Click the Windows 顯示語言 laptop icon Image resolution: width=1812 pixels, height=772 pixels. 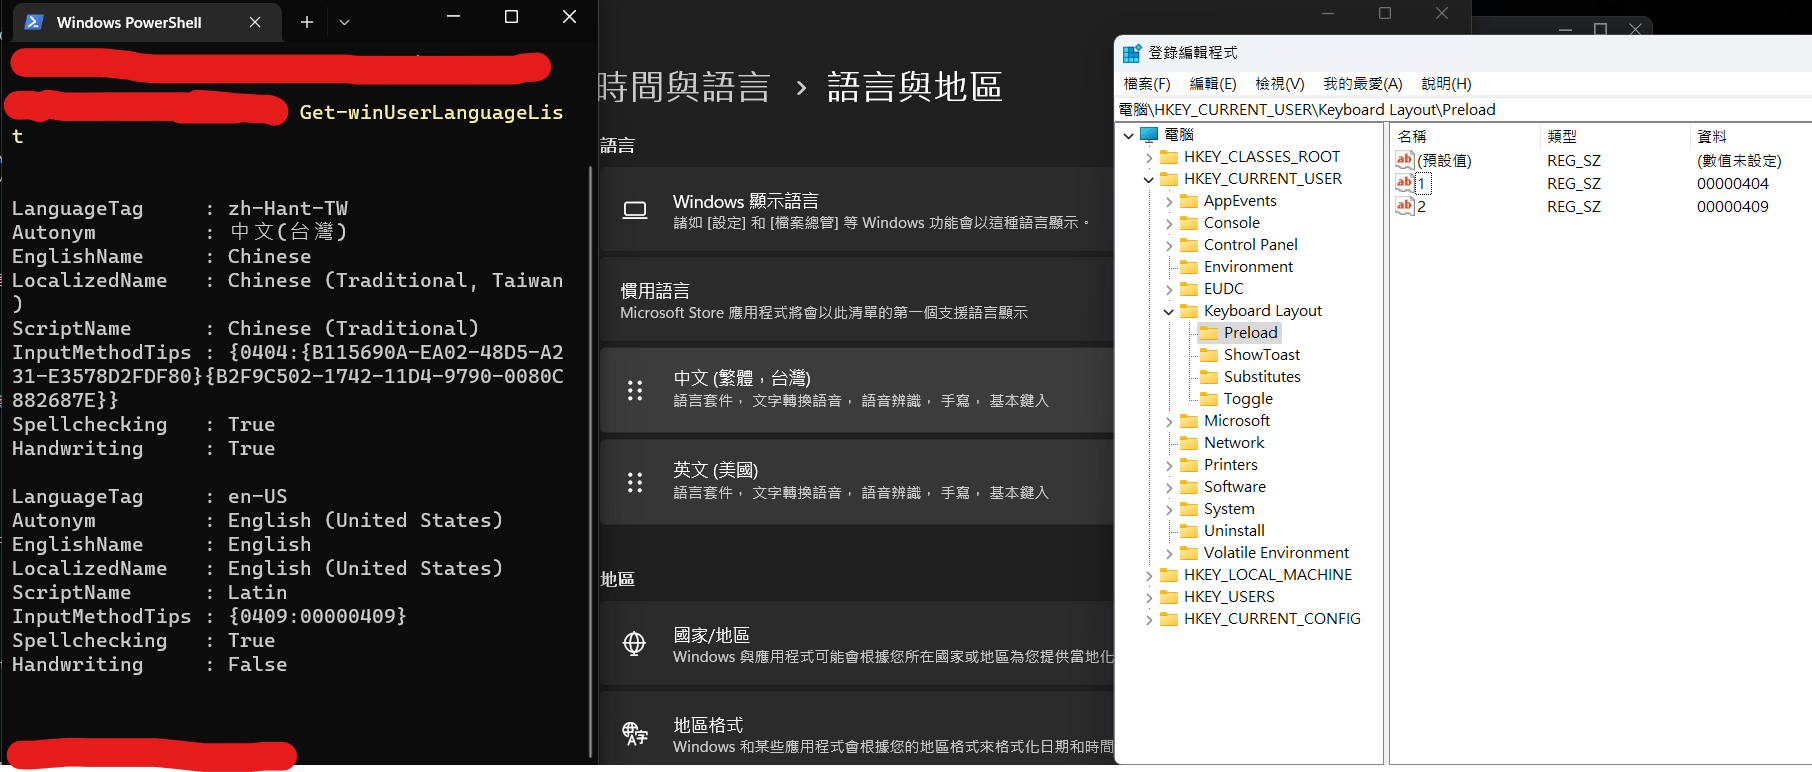(x=635, y=210)
